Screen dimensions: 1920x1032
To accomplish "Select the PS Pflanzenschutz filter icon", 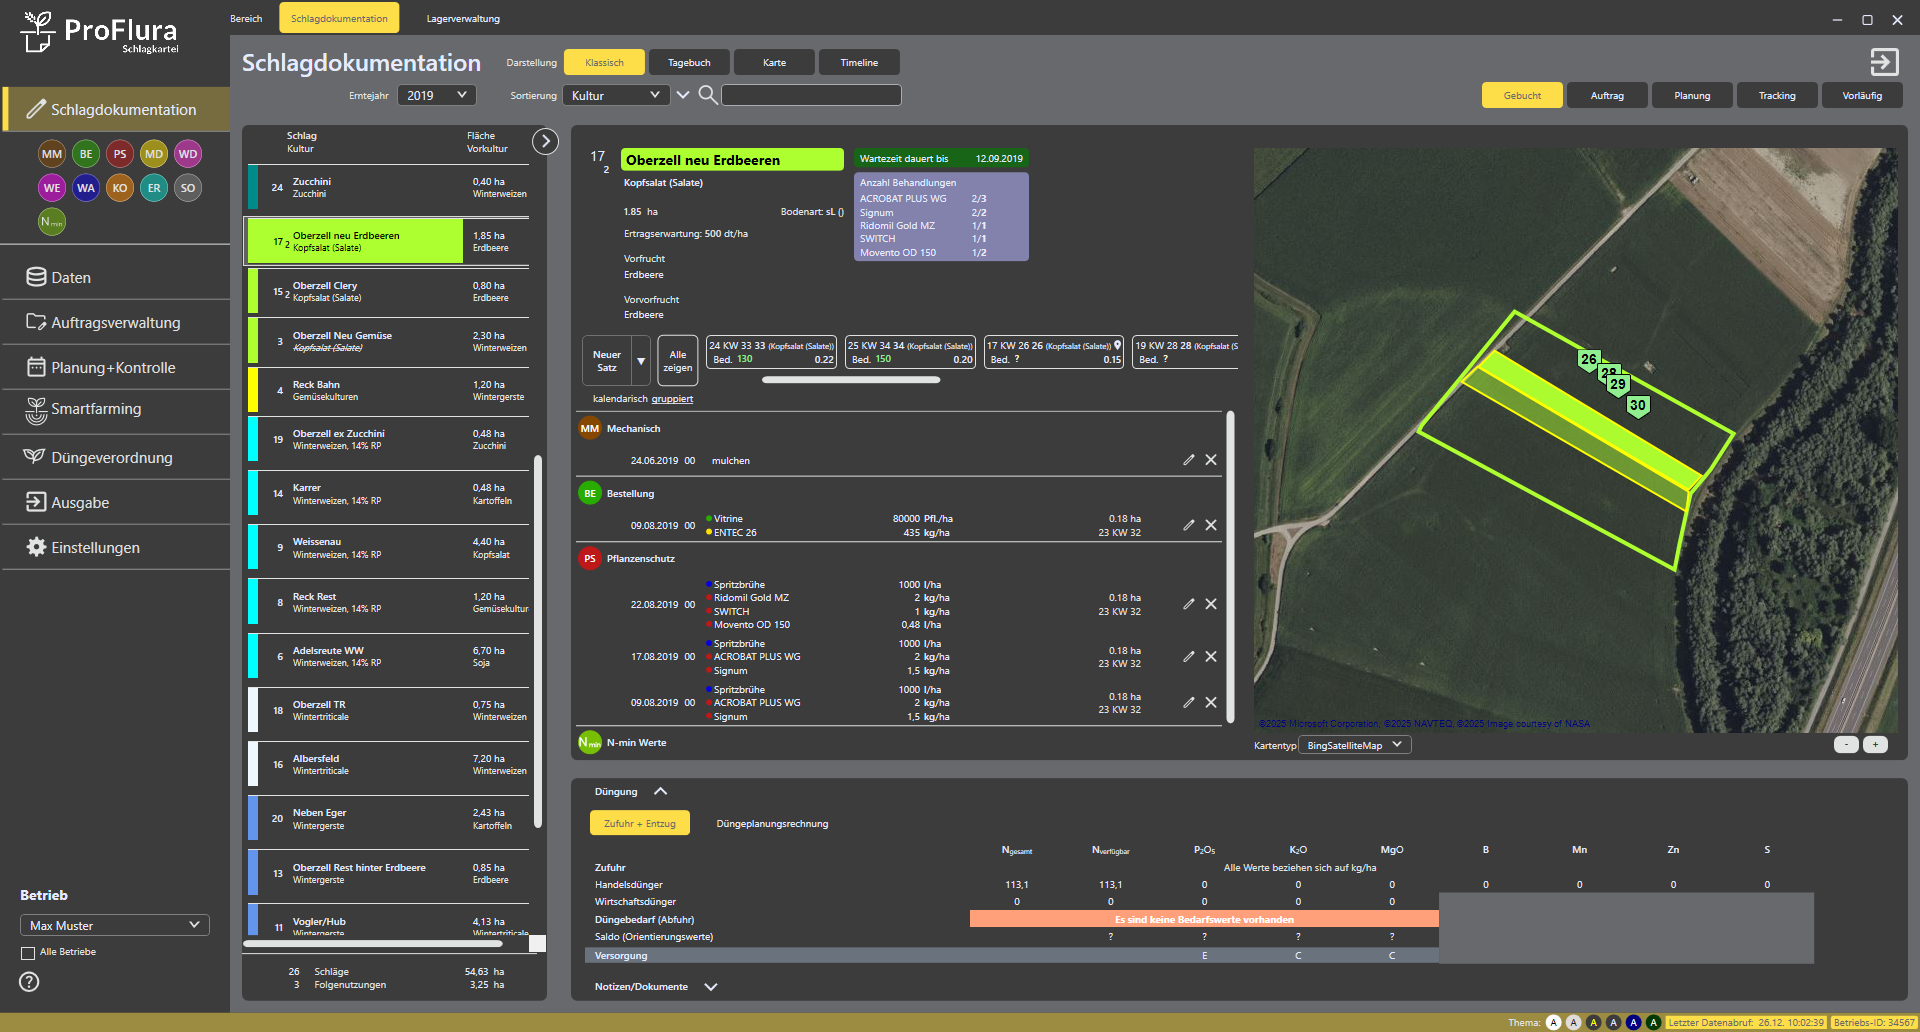I will pyautogui.click(x=120, y=154).
